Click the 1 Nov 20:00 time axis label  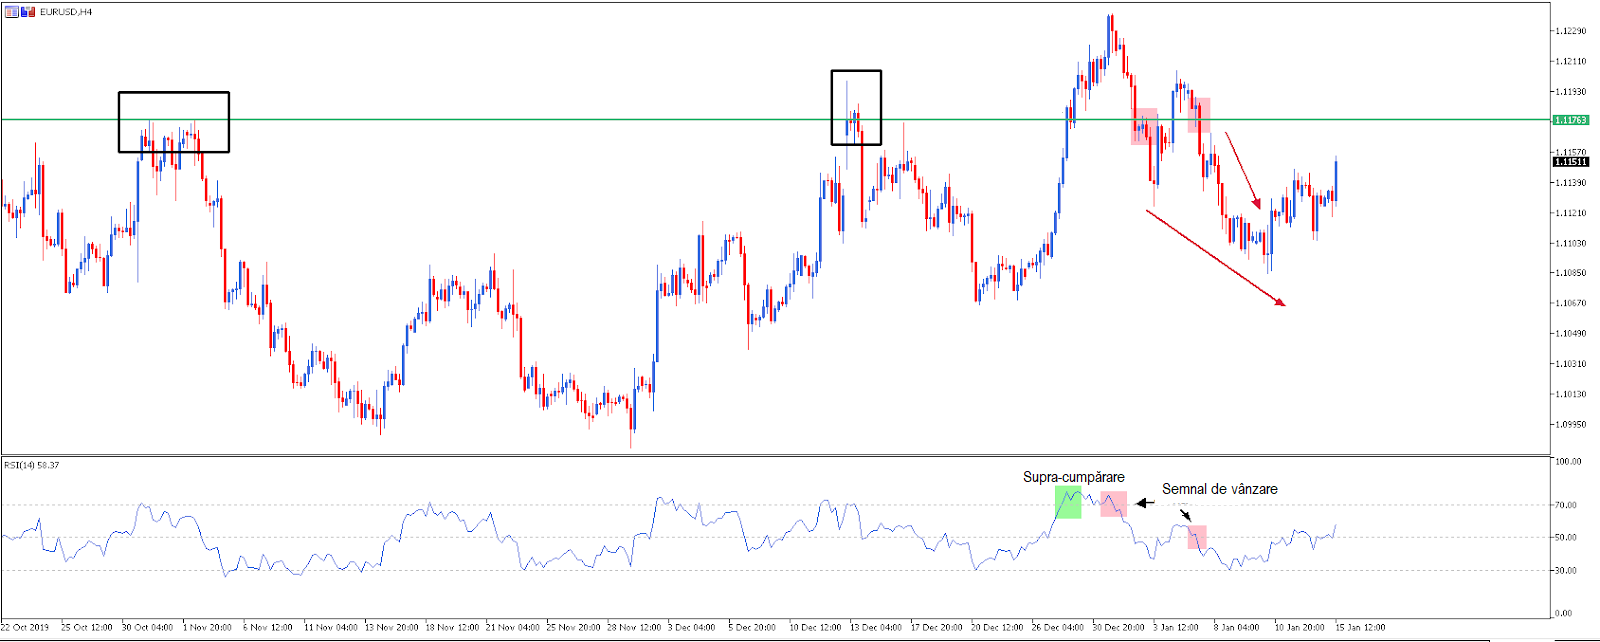click(208, 628)
